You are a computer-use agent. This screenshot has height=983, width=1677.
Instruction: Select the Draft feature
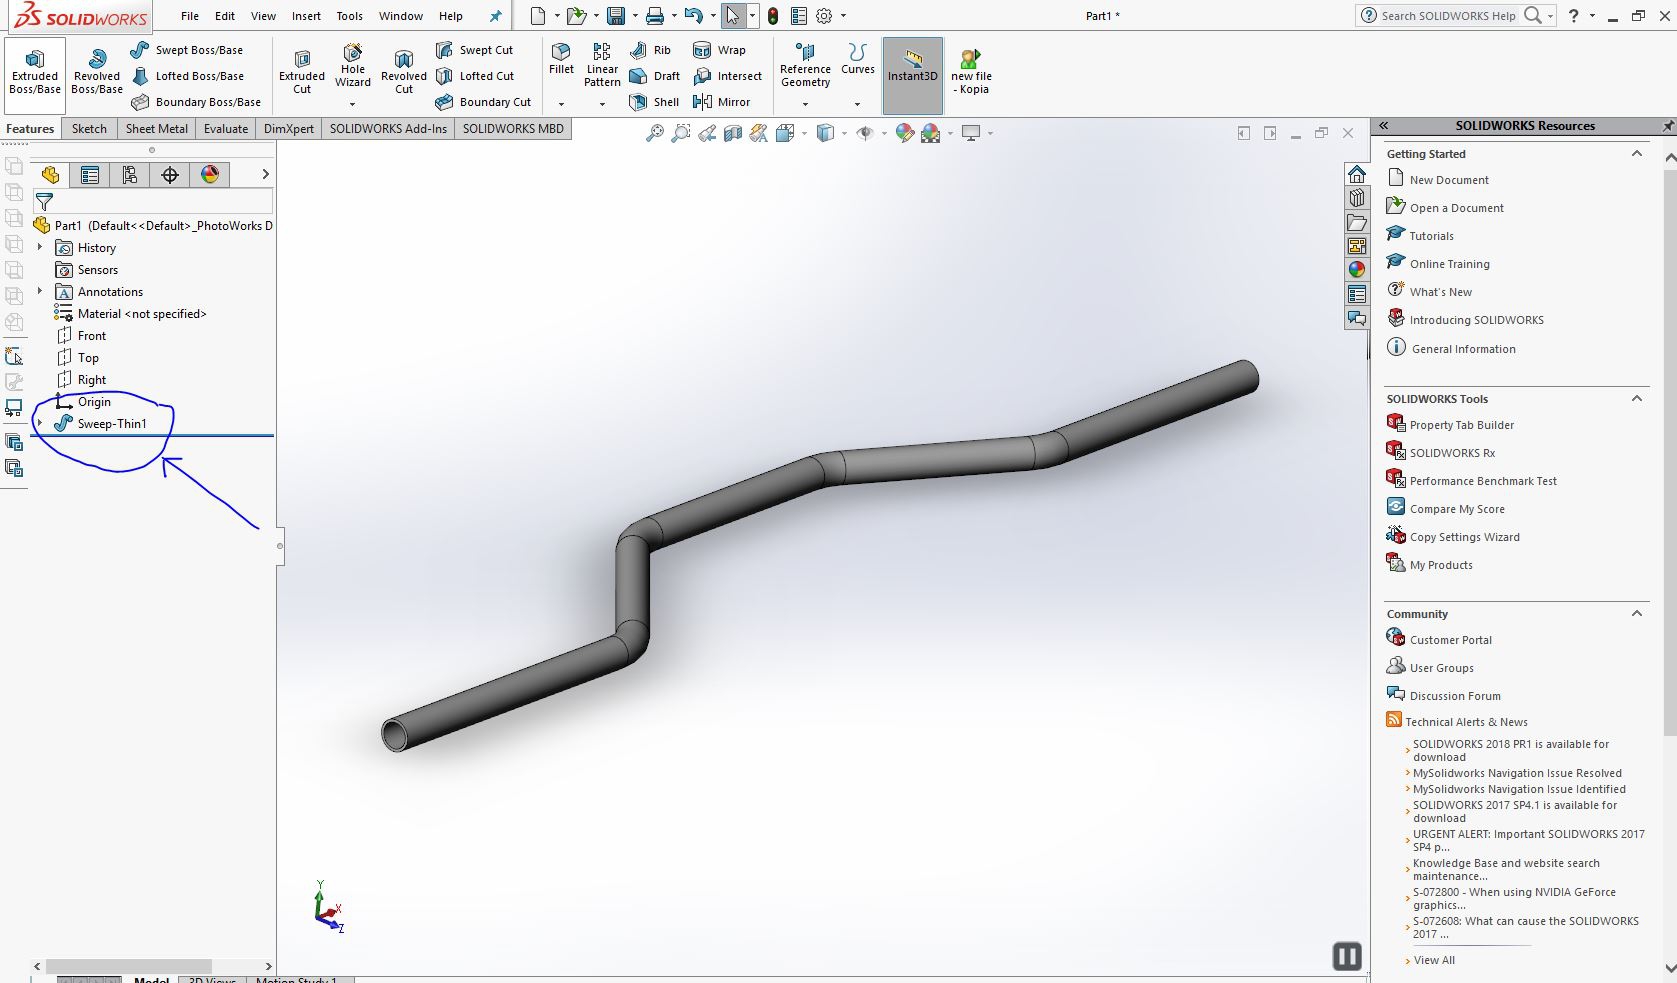point(655,76)
